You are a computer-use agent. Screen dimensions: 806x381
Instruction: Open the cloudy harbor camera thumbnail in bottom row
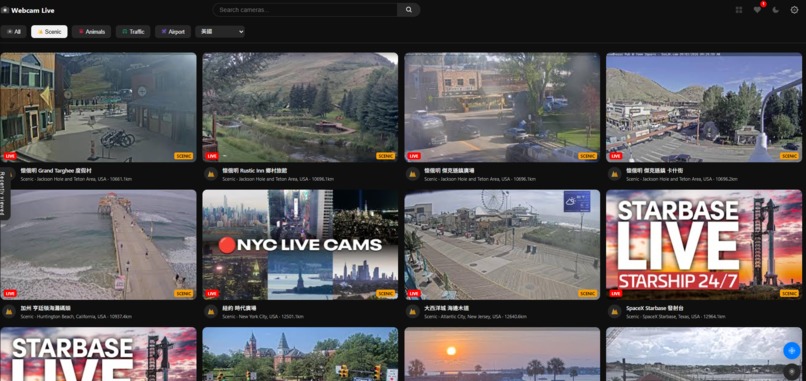[x=704, y=354]
